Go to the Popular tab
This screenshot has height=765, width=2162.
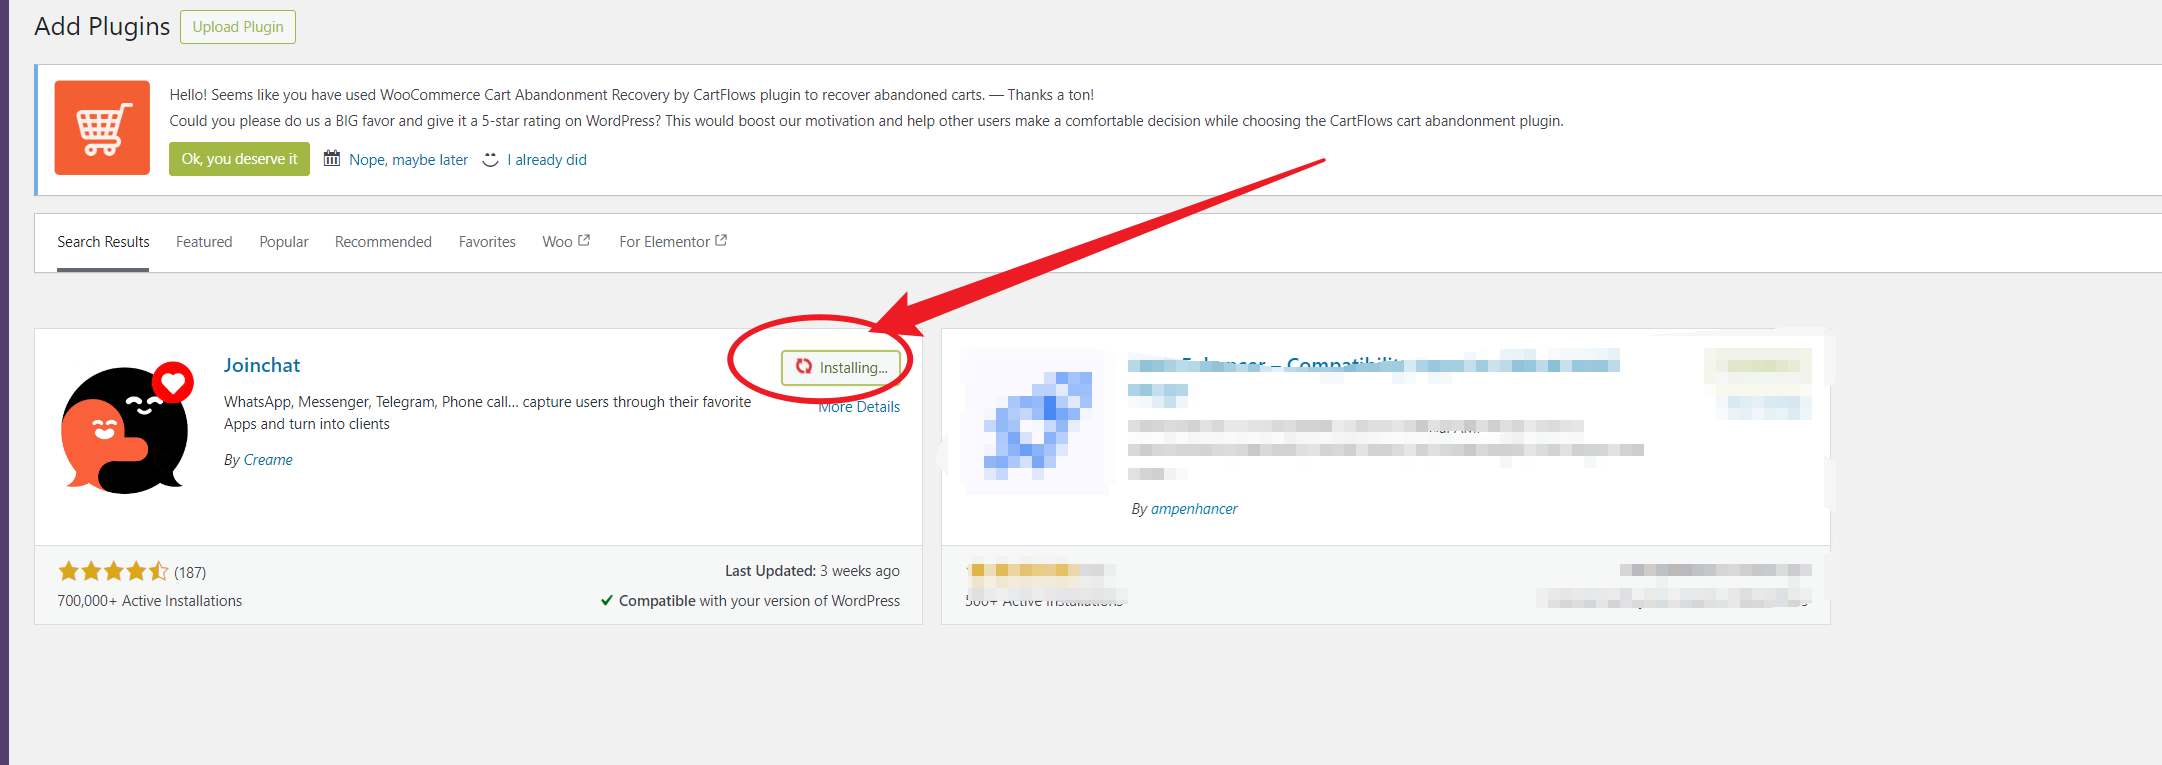(284, 242)
